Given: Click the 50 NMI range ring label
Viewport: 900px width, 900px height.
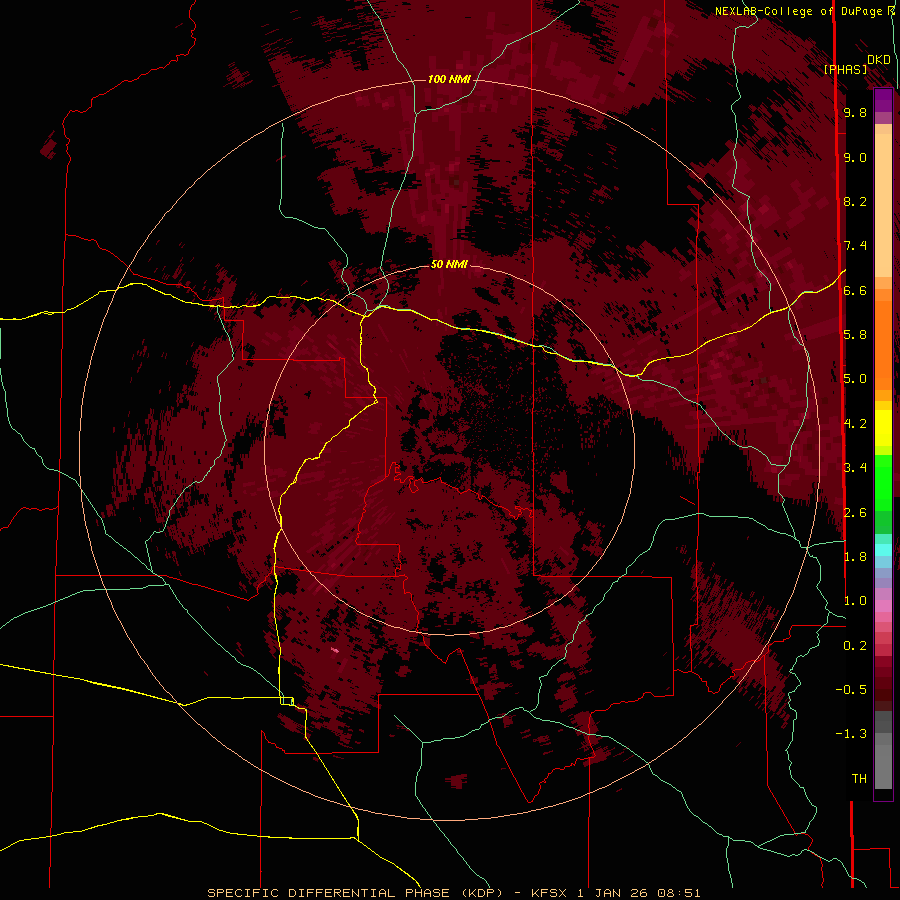Looking at the screenshot, I should pyautogui.click(x=449, y=264).
